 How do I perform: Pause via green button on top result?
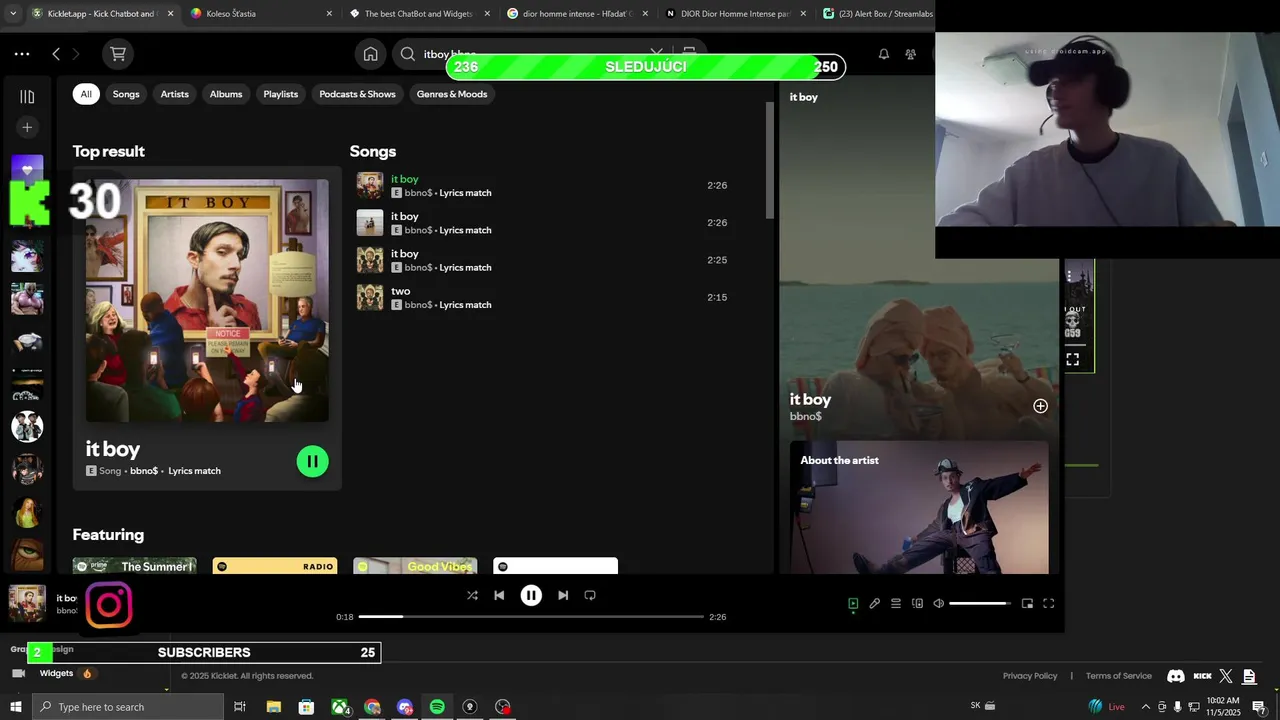pyautogui.click(x=312, y=461)
